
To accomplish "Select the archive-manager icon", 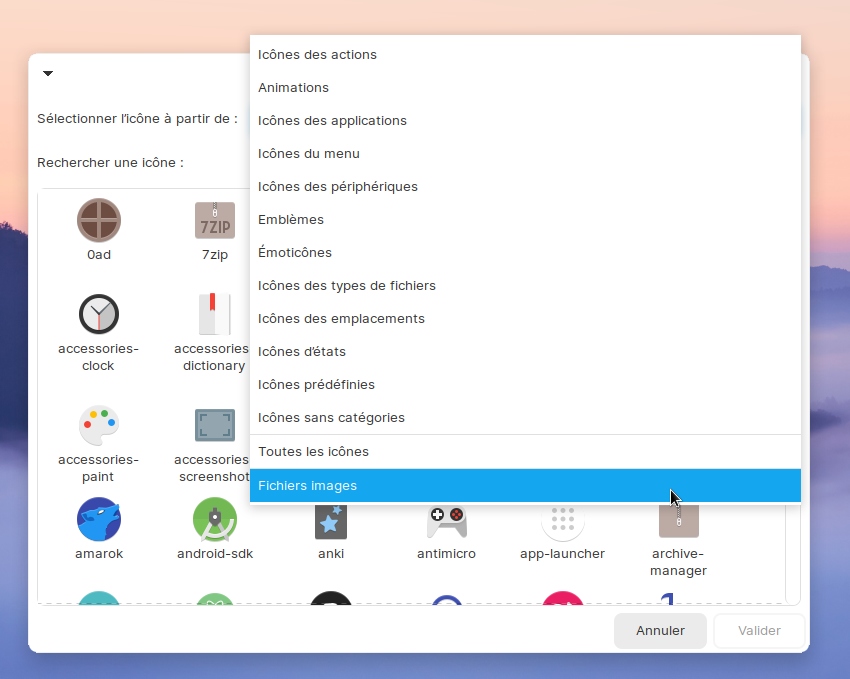I will (678, 522).
